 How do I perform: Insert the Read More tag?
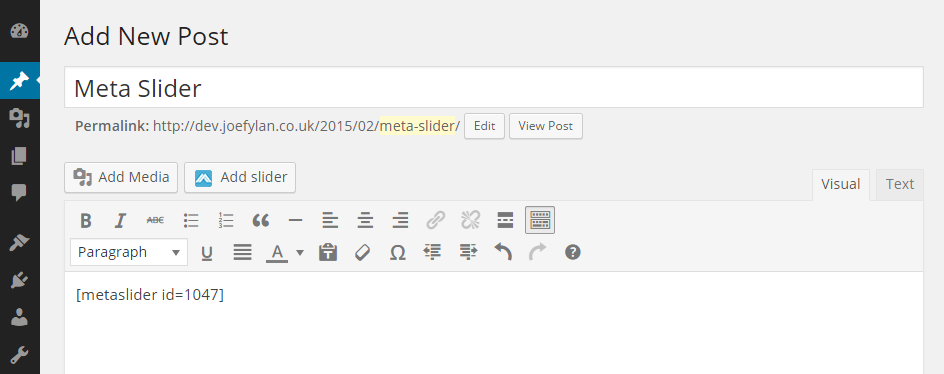(505, 220)
